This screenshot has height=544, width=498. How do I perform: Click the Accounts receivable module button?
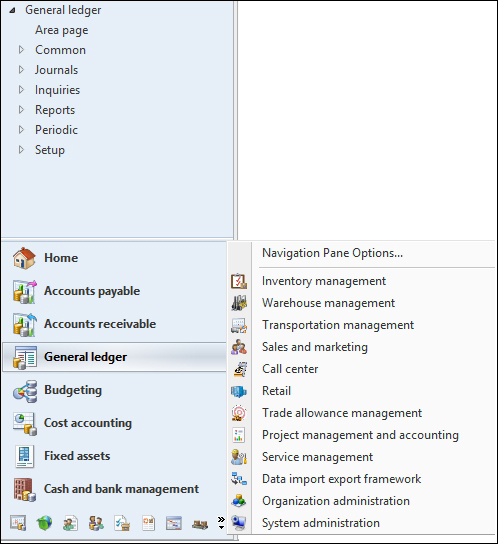pos(114,324)
